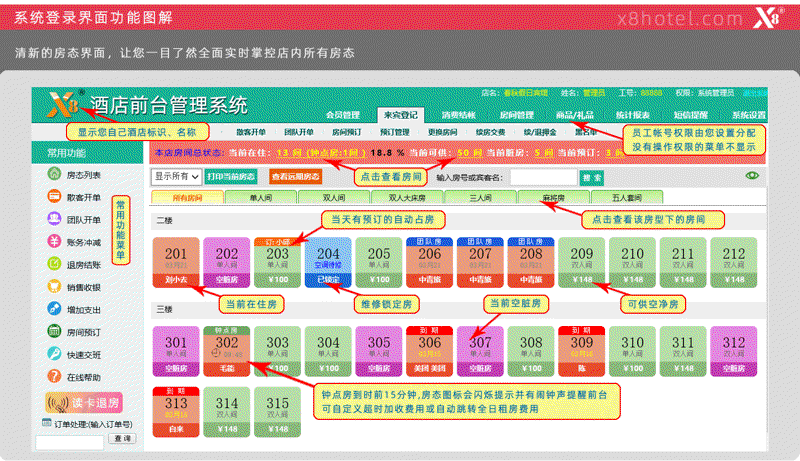
Task: Select vacant room 209 tile
Action: pyautogui.click(x=582, y=262)
